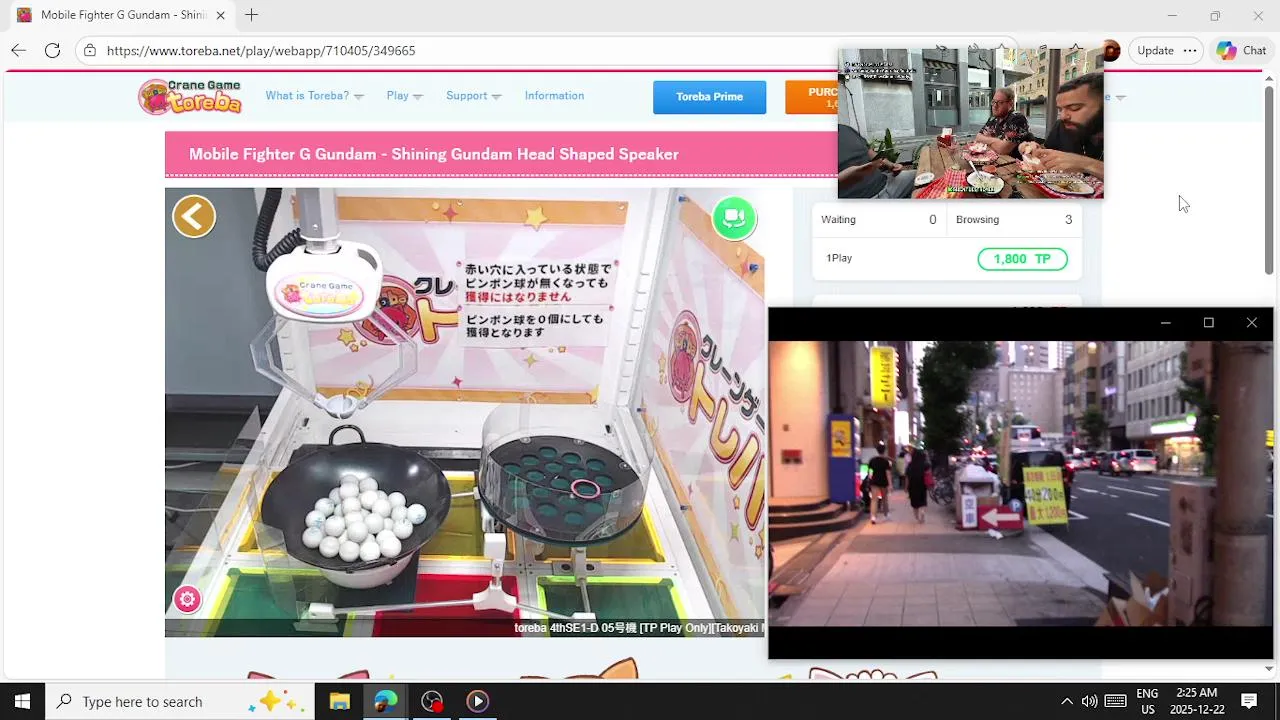Viewport: 1280px width, 720px height.
Task: View site information lock icon
Action: [x=90, y=50]
